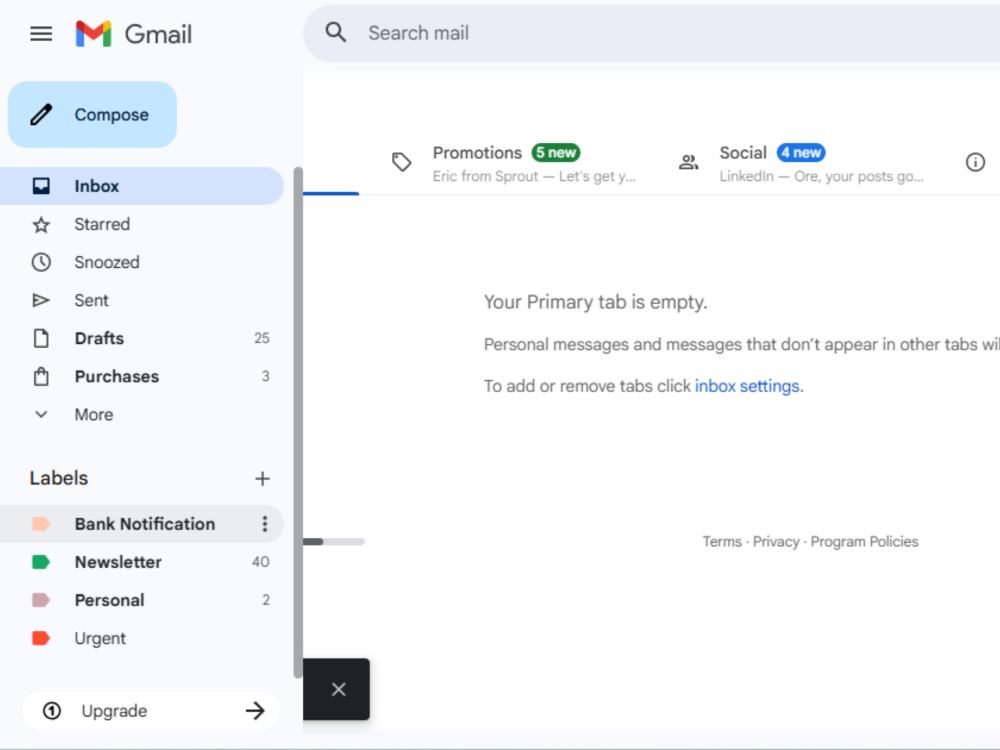
Task: Open the Sent folder
Action: (x=142, y=300)
